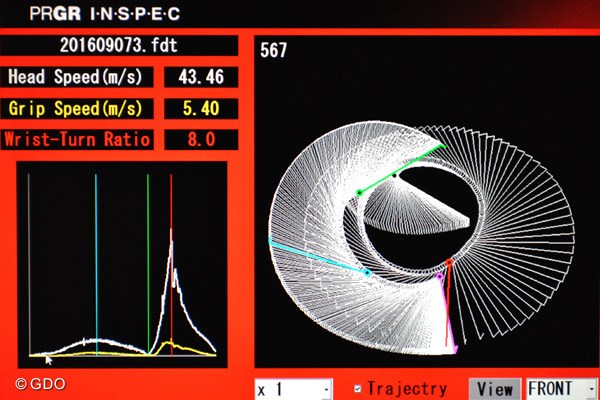Image resolution: width=600 pixels, height=400 pixels.
Task: Select the red Wrist-Turn Ratio label
Action: click(77, 139)
